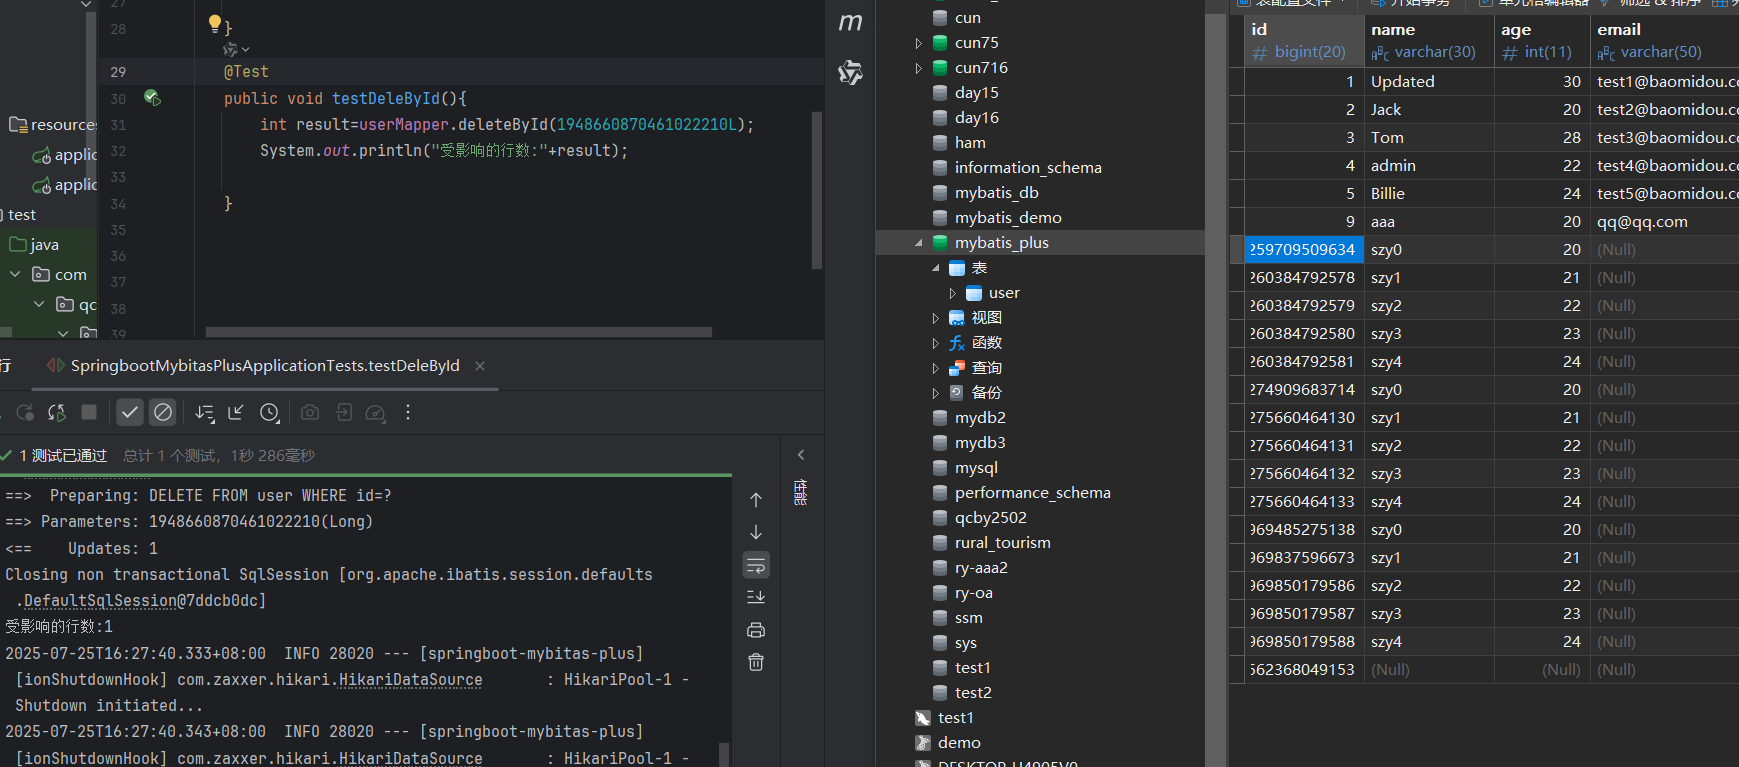Expand the cun716 database node
1739x767 pixels.
pos(919,68)
